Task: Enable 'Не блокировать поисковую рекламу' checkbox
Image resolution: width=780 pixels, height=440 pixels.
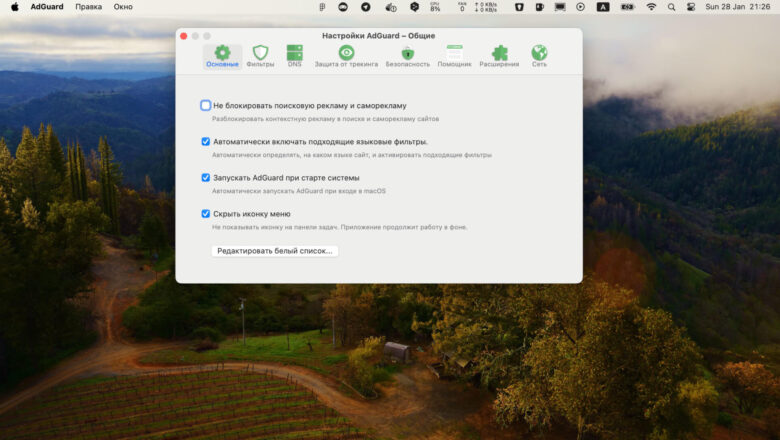Action: tap(205, 105)
